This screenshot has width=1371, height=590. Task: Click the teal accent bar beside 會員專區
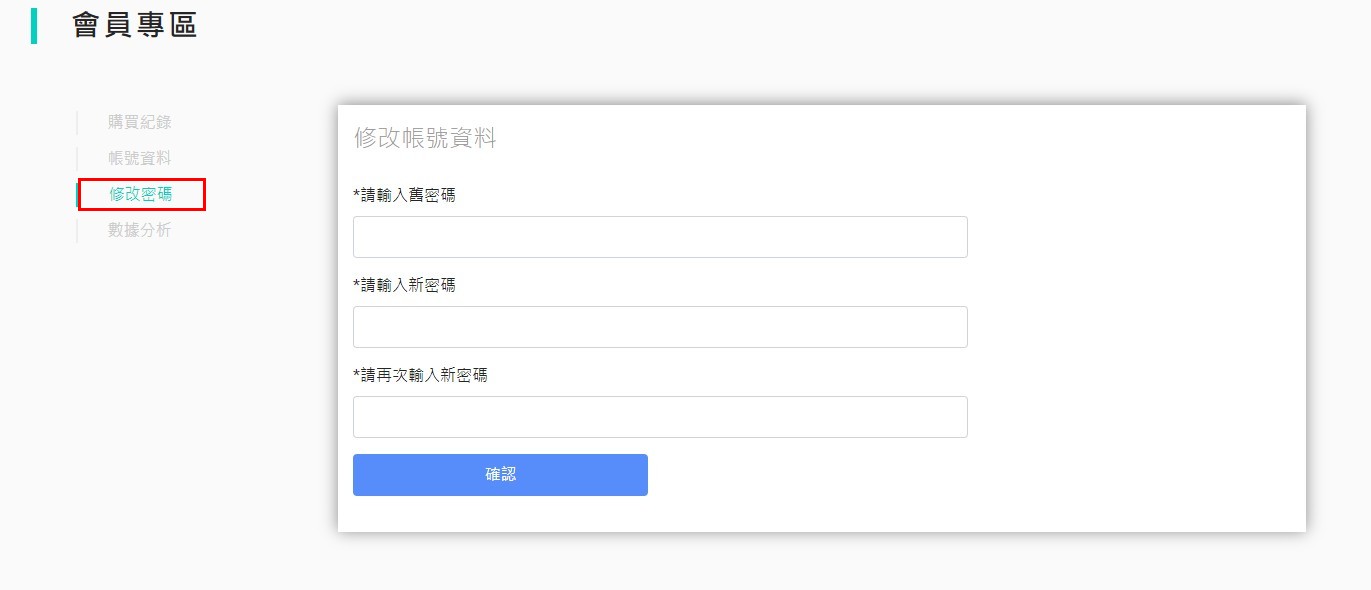click(34, 26)
